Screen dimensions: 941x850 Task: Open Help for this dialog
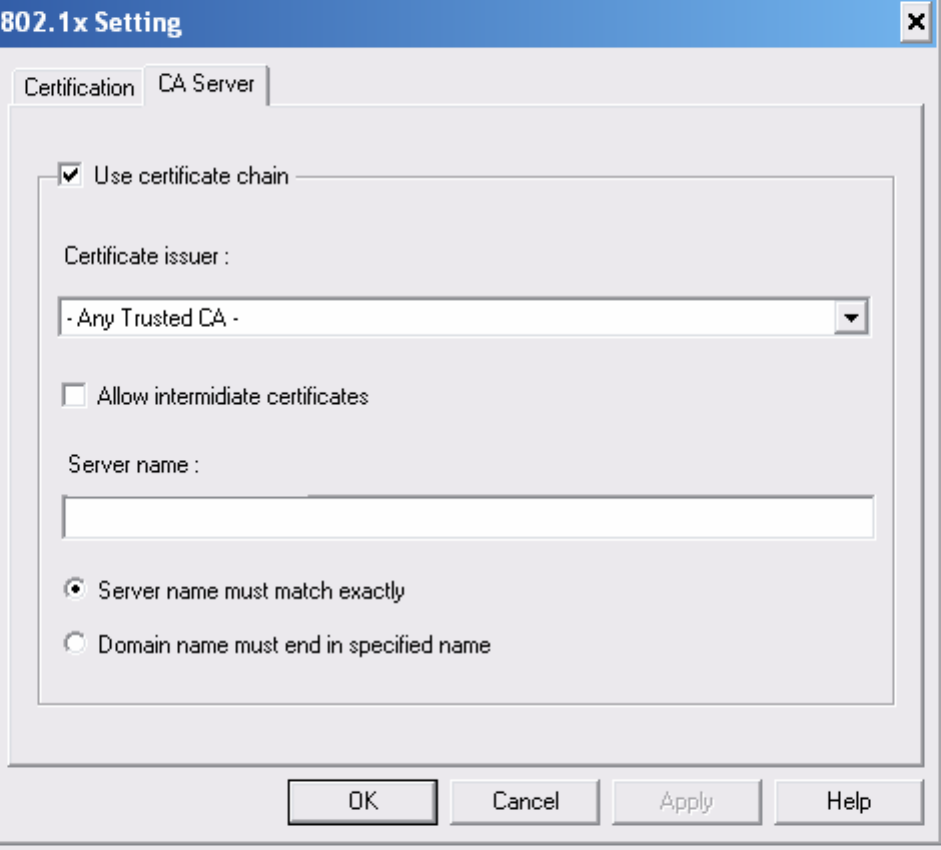point(847,801)
